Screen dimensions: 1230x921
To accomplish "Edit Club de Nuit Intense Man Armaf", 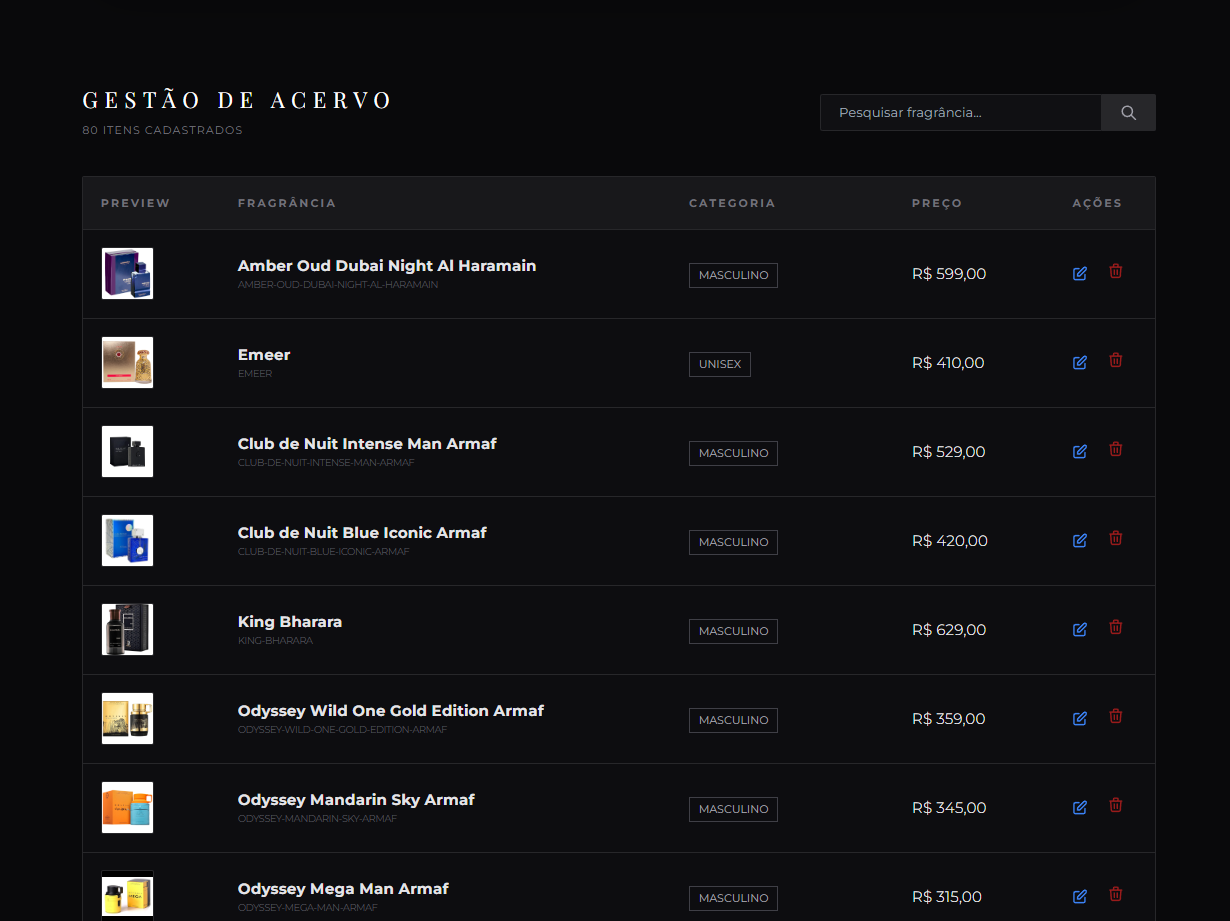I will [x=1080, y=451].
